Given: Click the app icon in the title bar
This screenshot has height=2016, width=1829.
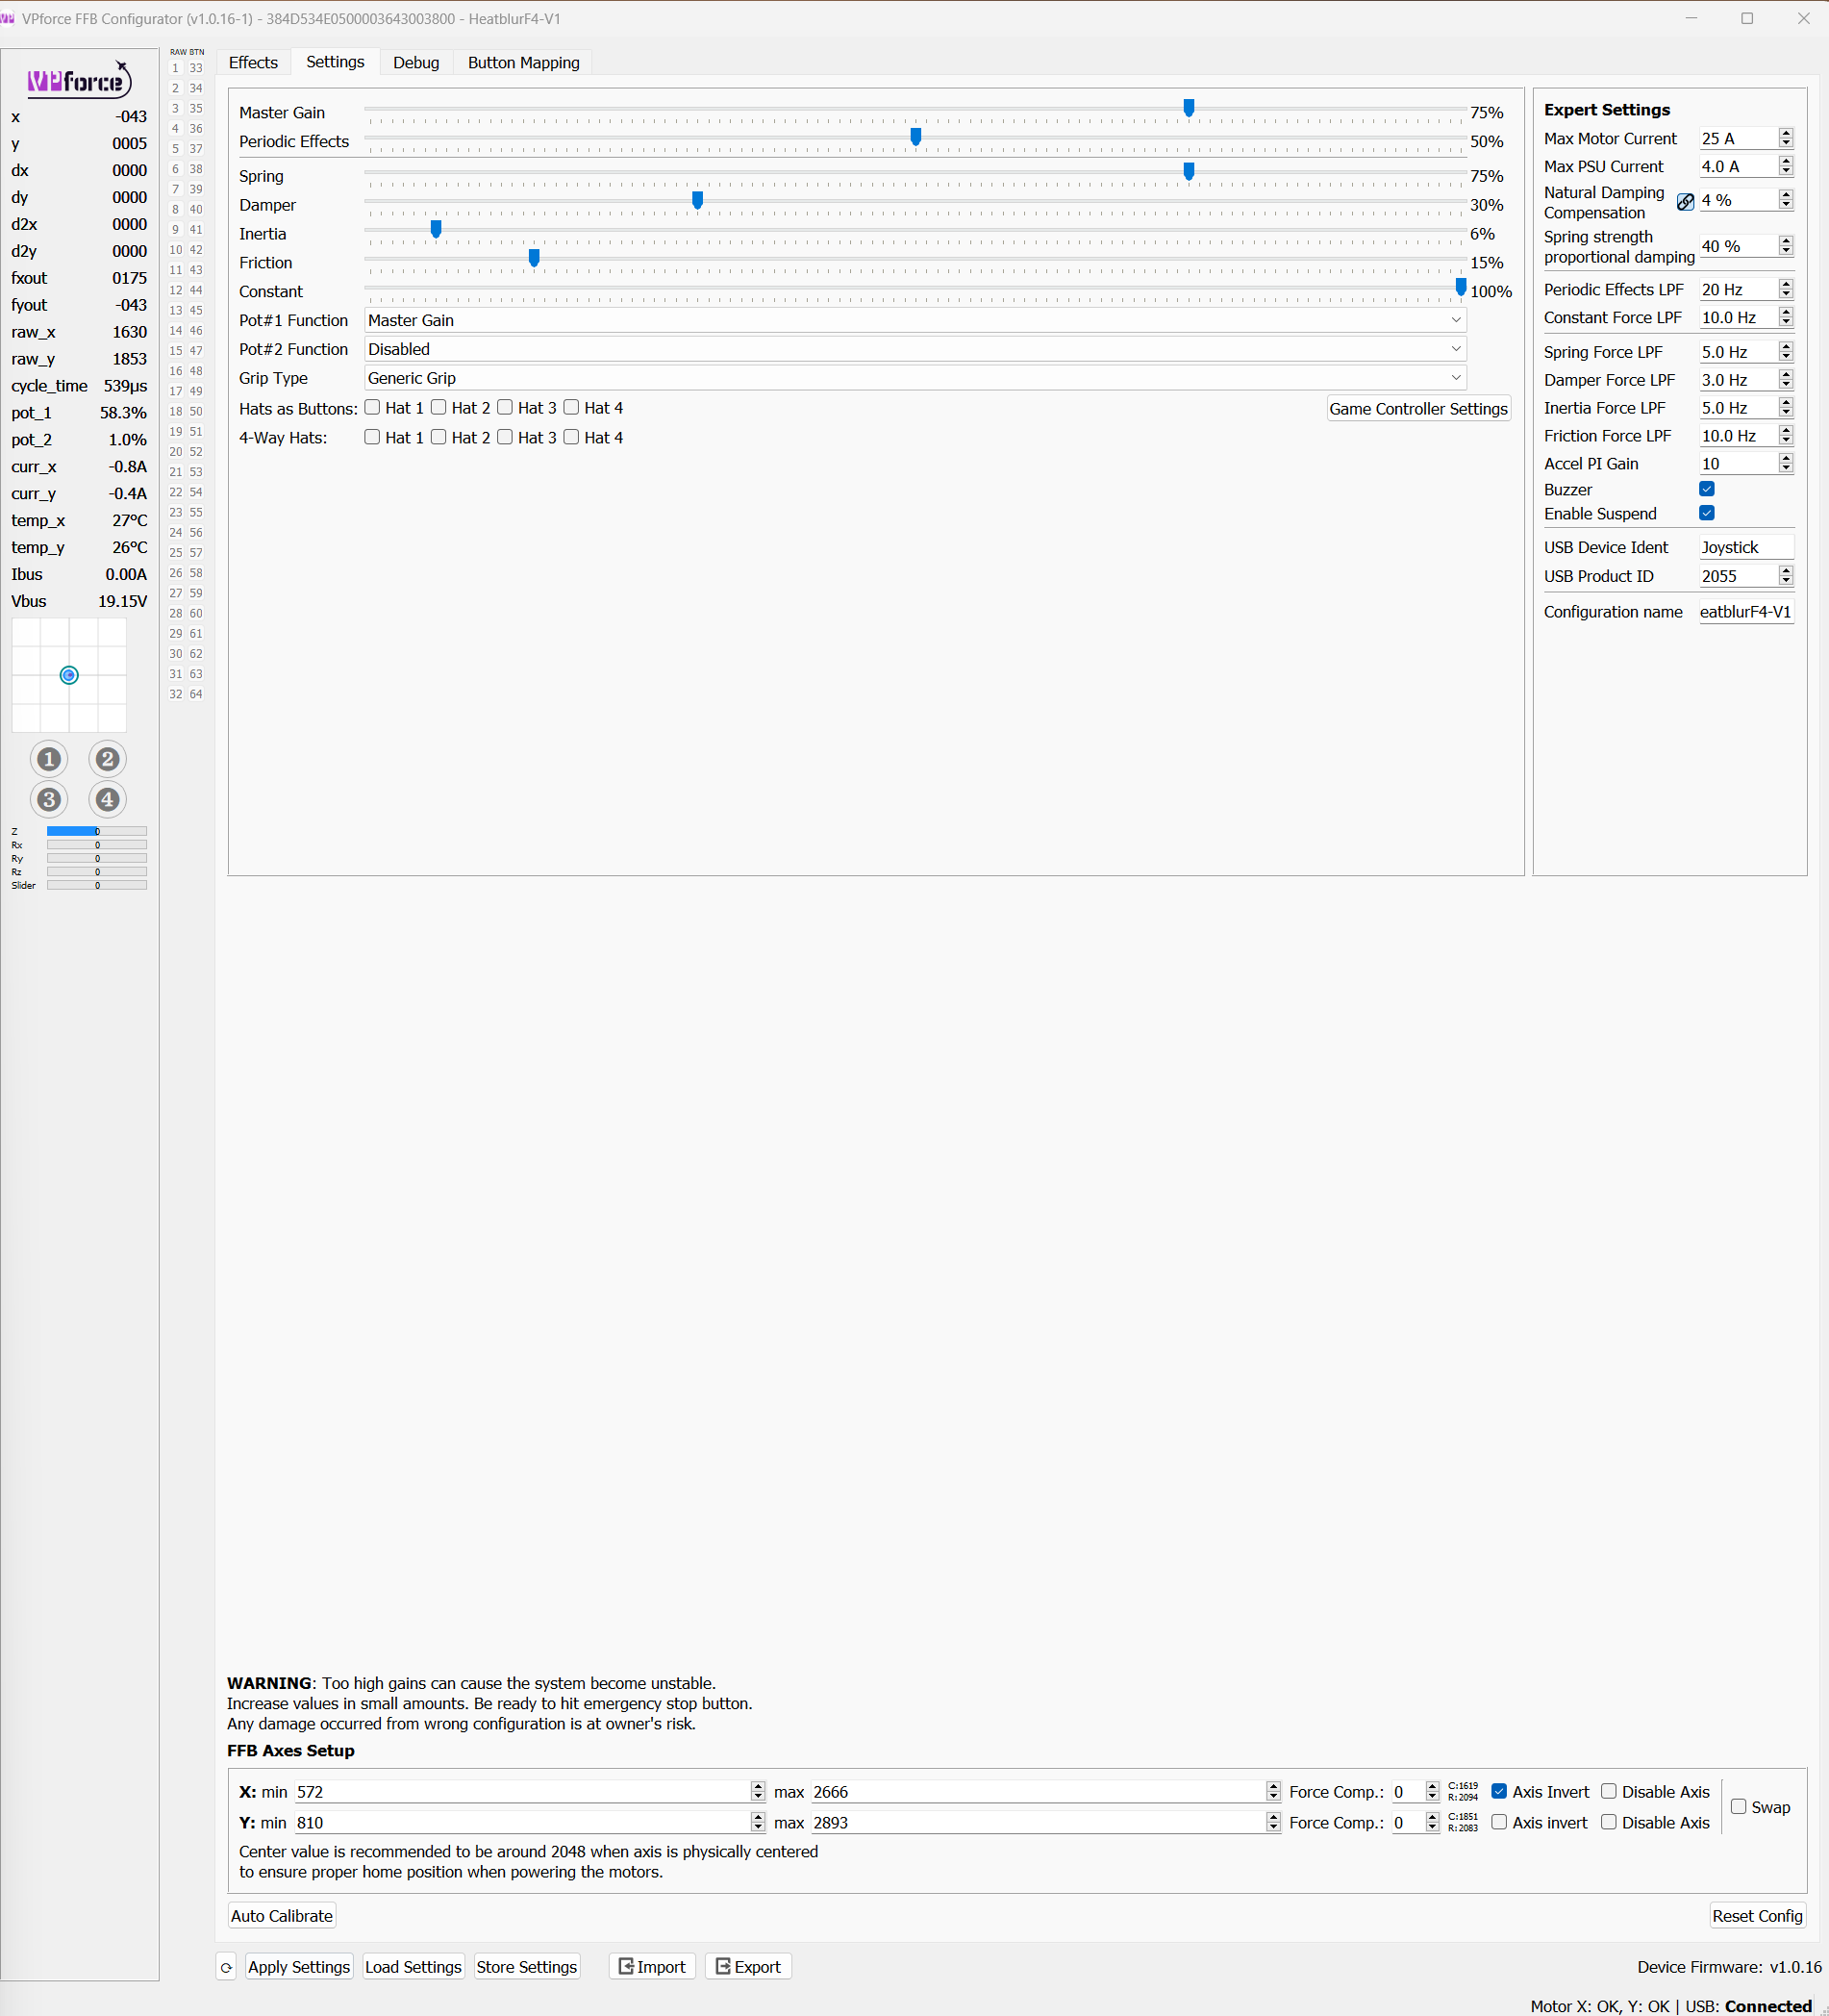Looking at the screenshot, I should pyautogui.click(x=8, y=18).
